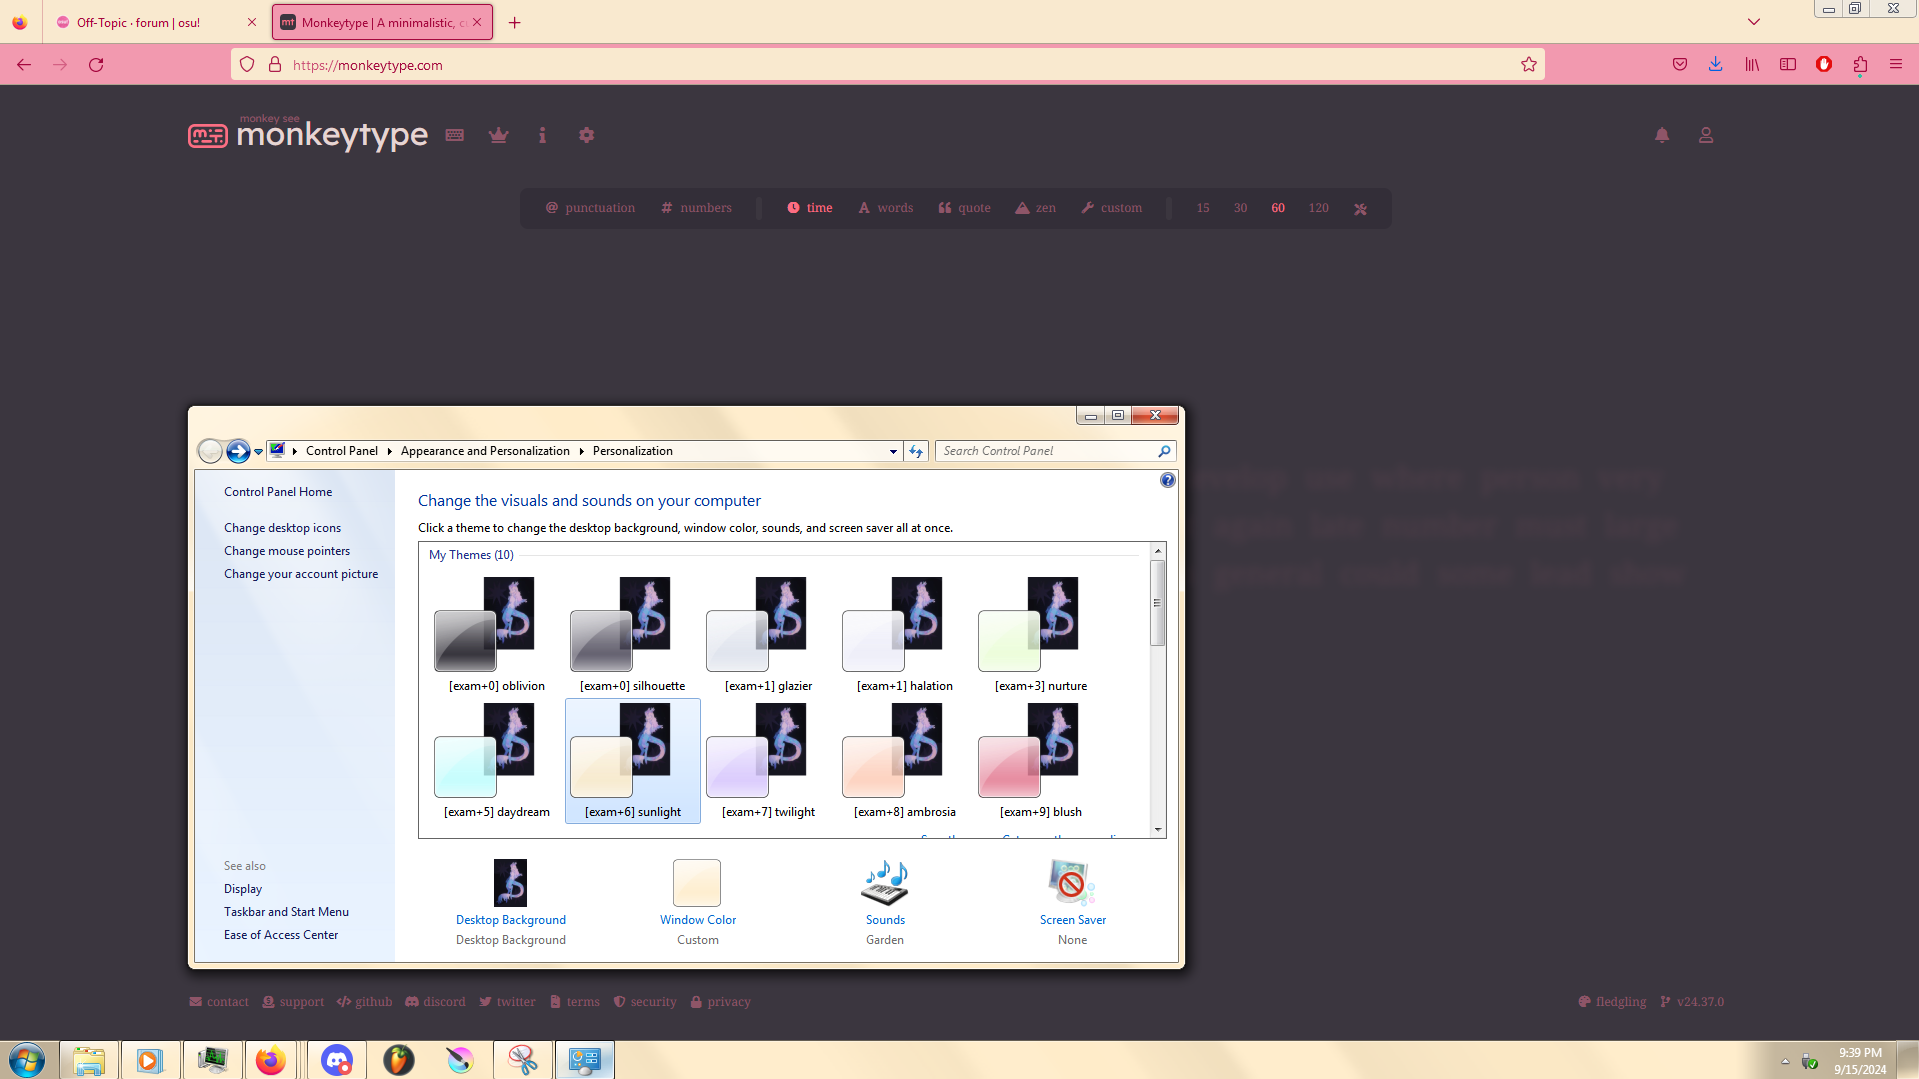Open Firefox list all tabs dropdown

tap(1754, 22)
